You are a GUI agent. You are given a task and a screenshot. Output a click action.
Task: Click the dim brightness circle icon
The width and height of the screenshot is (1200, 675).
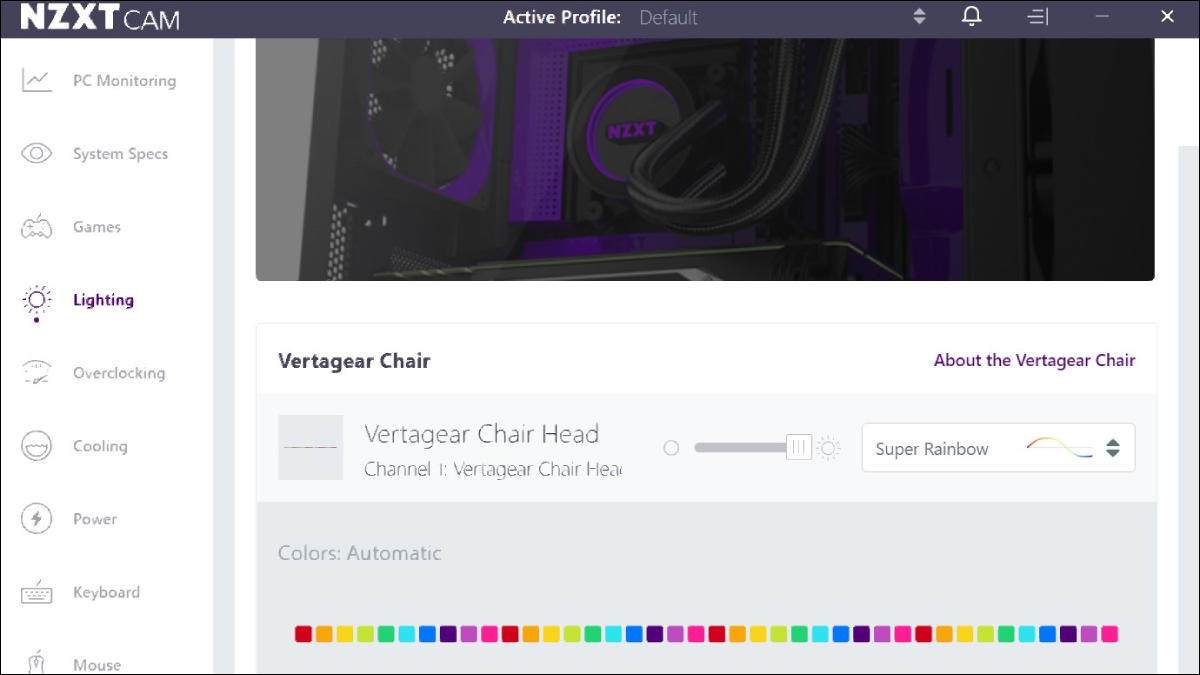point(671,448)
